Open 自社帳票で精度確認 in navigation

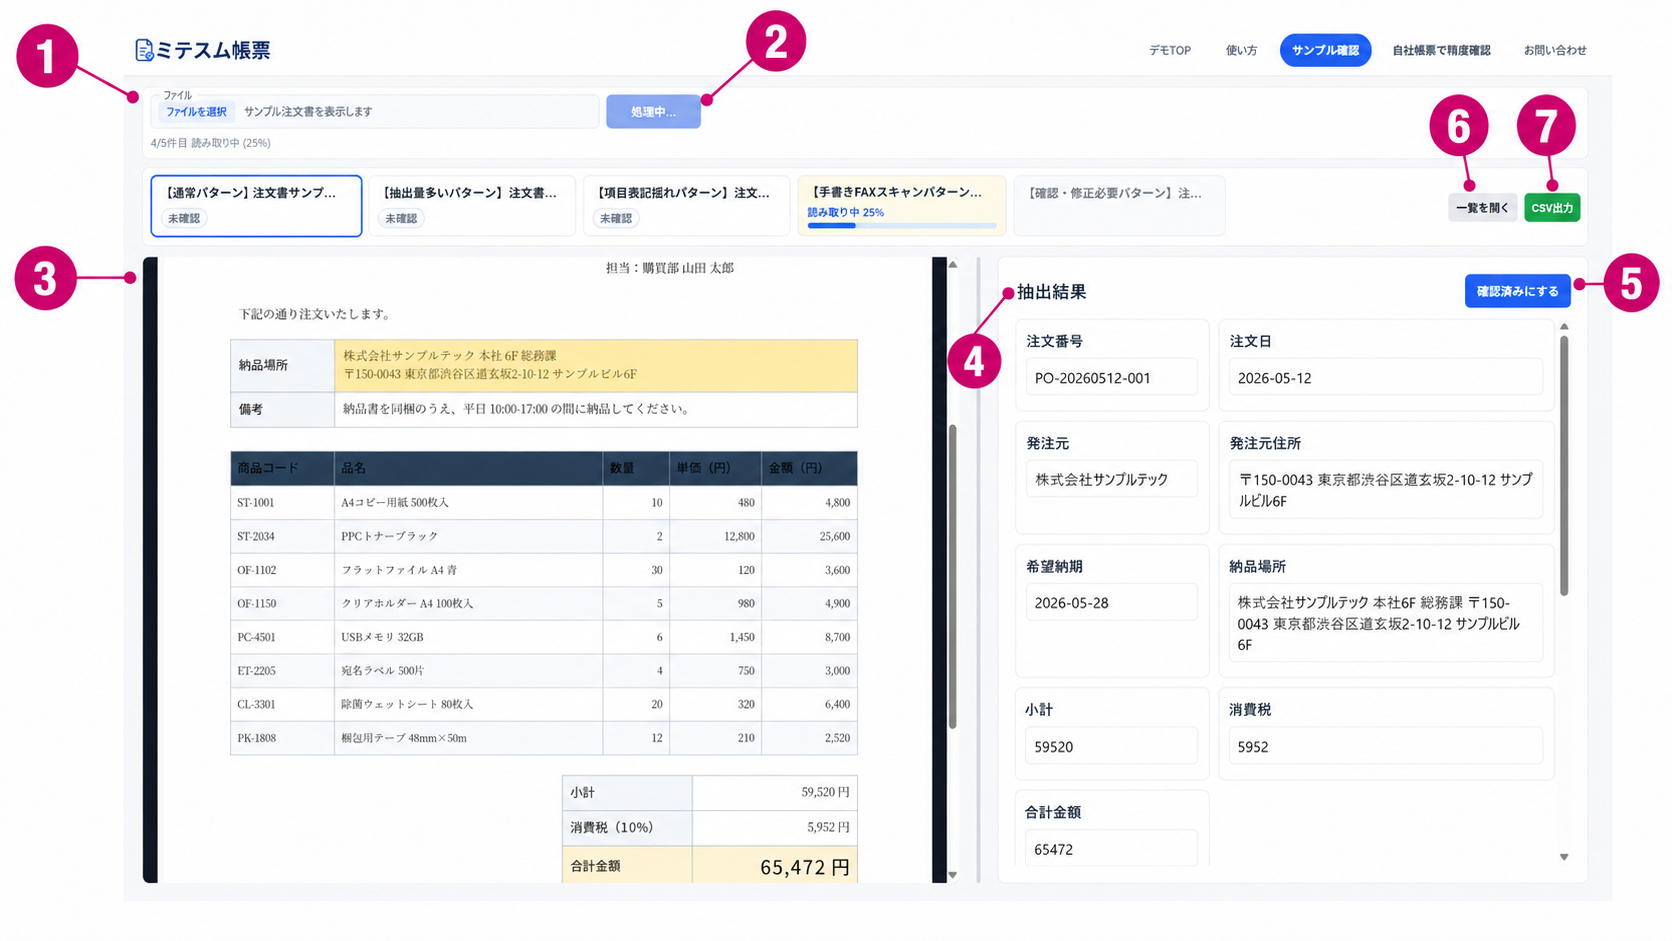[1441, 50]
